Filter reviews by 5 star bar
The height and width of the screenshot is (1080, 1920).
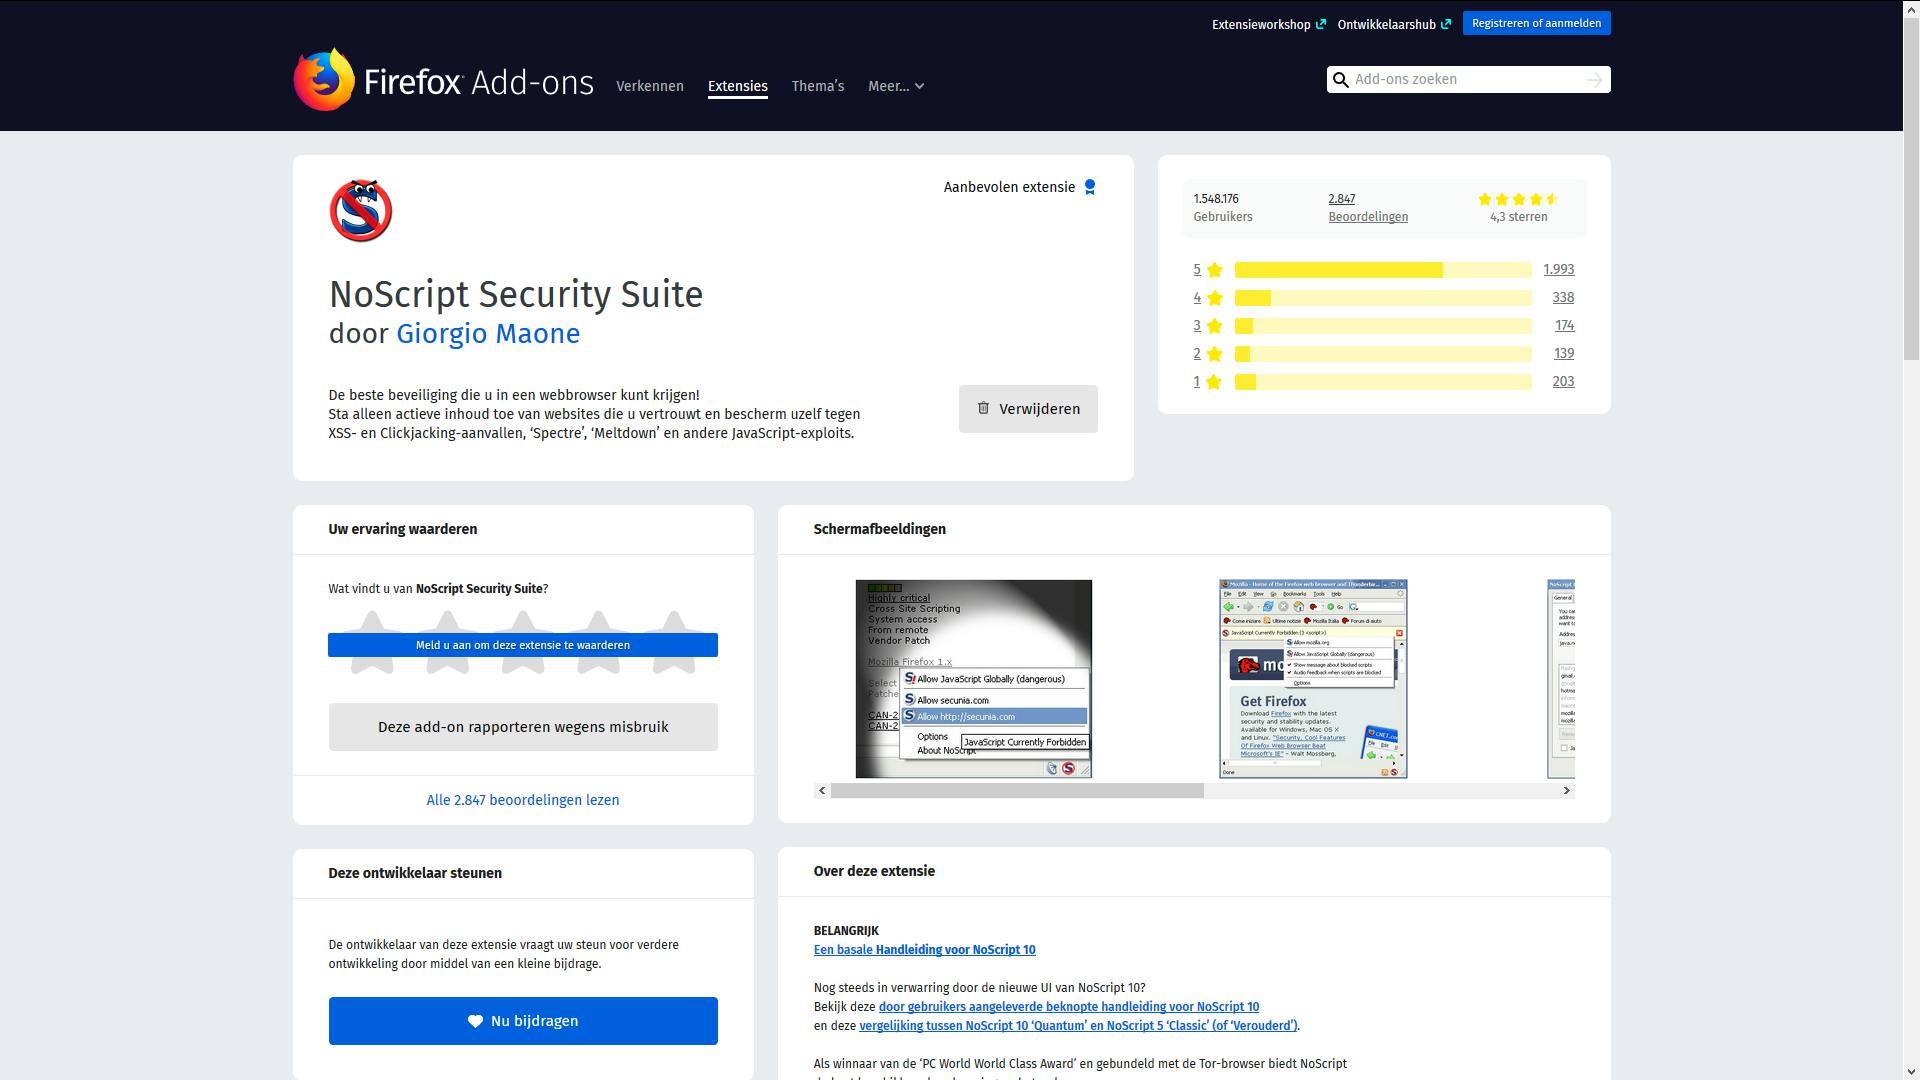[x=1382, y=270]
